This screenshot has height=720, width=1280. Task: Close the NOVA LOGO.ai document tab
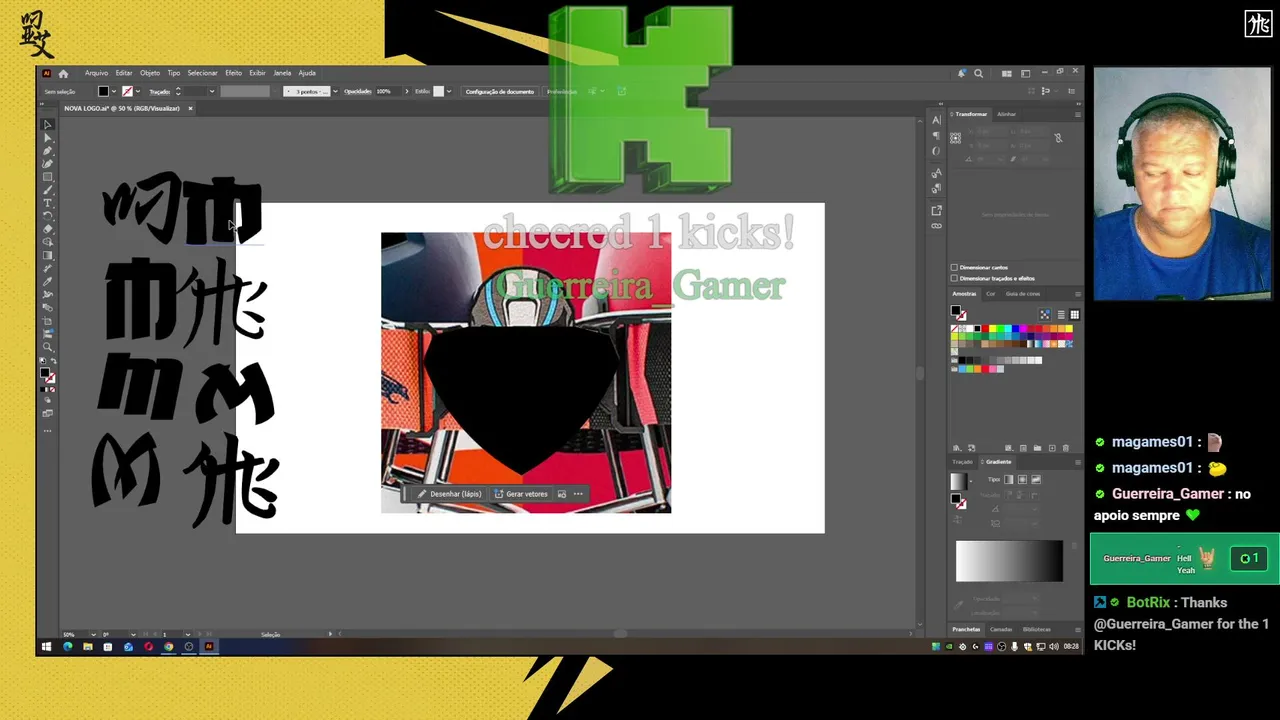[190, 108]
